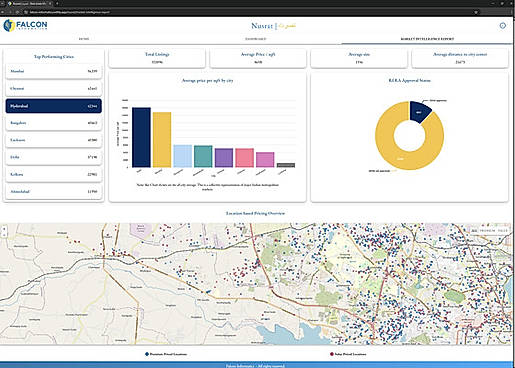Select Ahmedabad in Top Performing Cities
Screen dimensions: 515x368
tap(54, 192)
